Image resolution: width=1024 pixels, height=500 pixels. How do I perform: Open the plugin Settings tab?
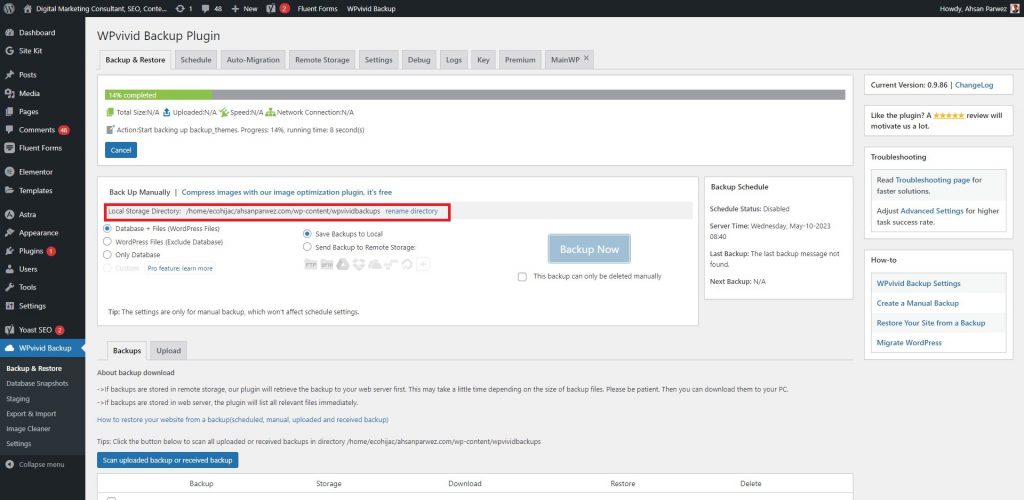click(378, 60)
